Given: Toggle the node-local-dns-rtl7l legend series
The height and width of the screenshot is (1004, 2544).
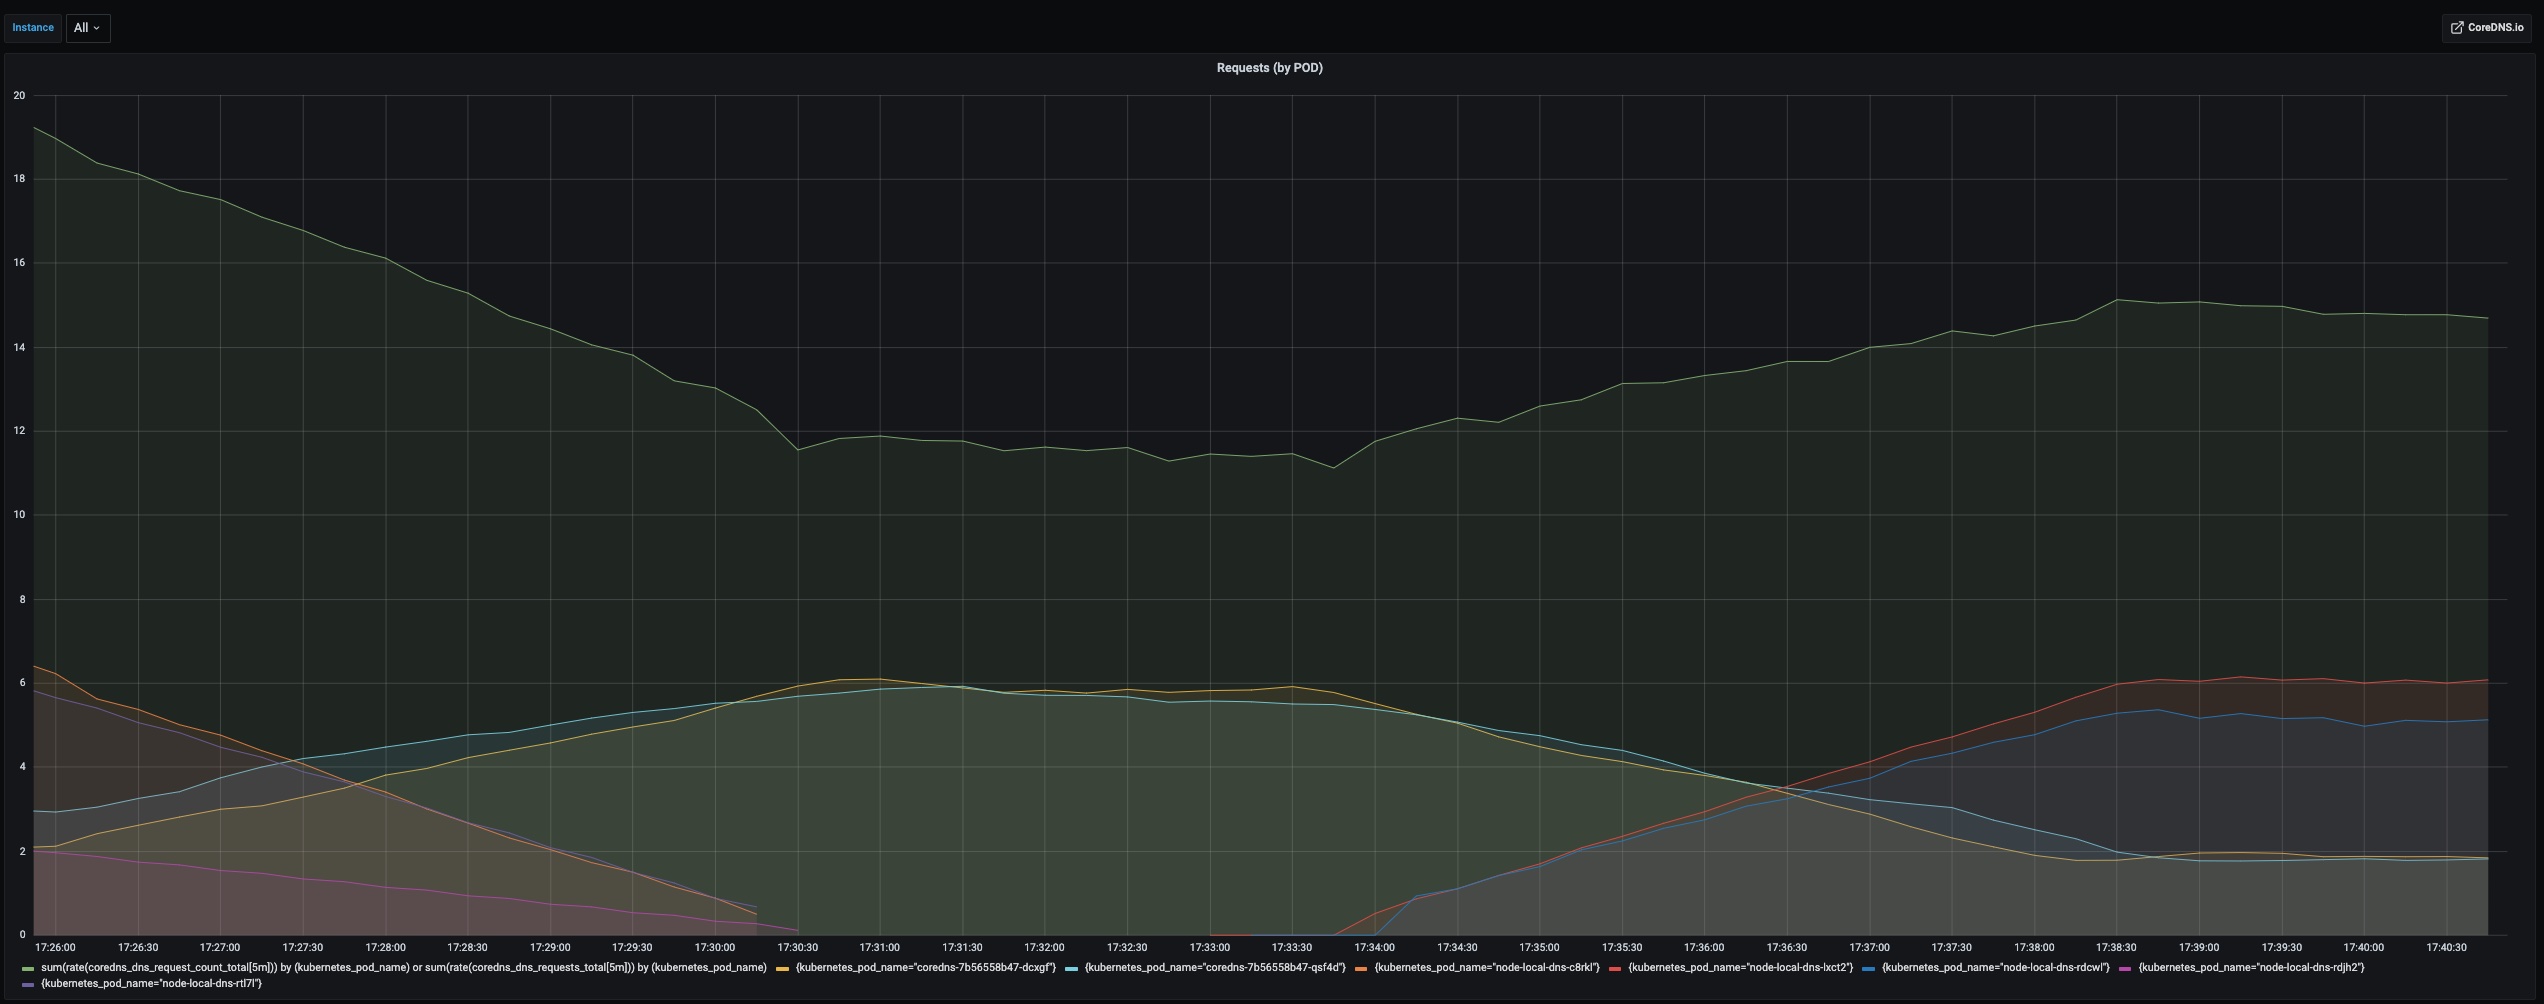Looking at the screenshot, I should click(x=151, y=984).
